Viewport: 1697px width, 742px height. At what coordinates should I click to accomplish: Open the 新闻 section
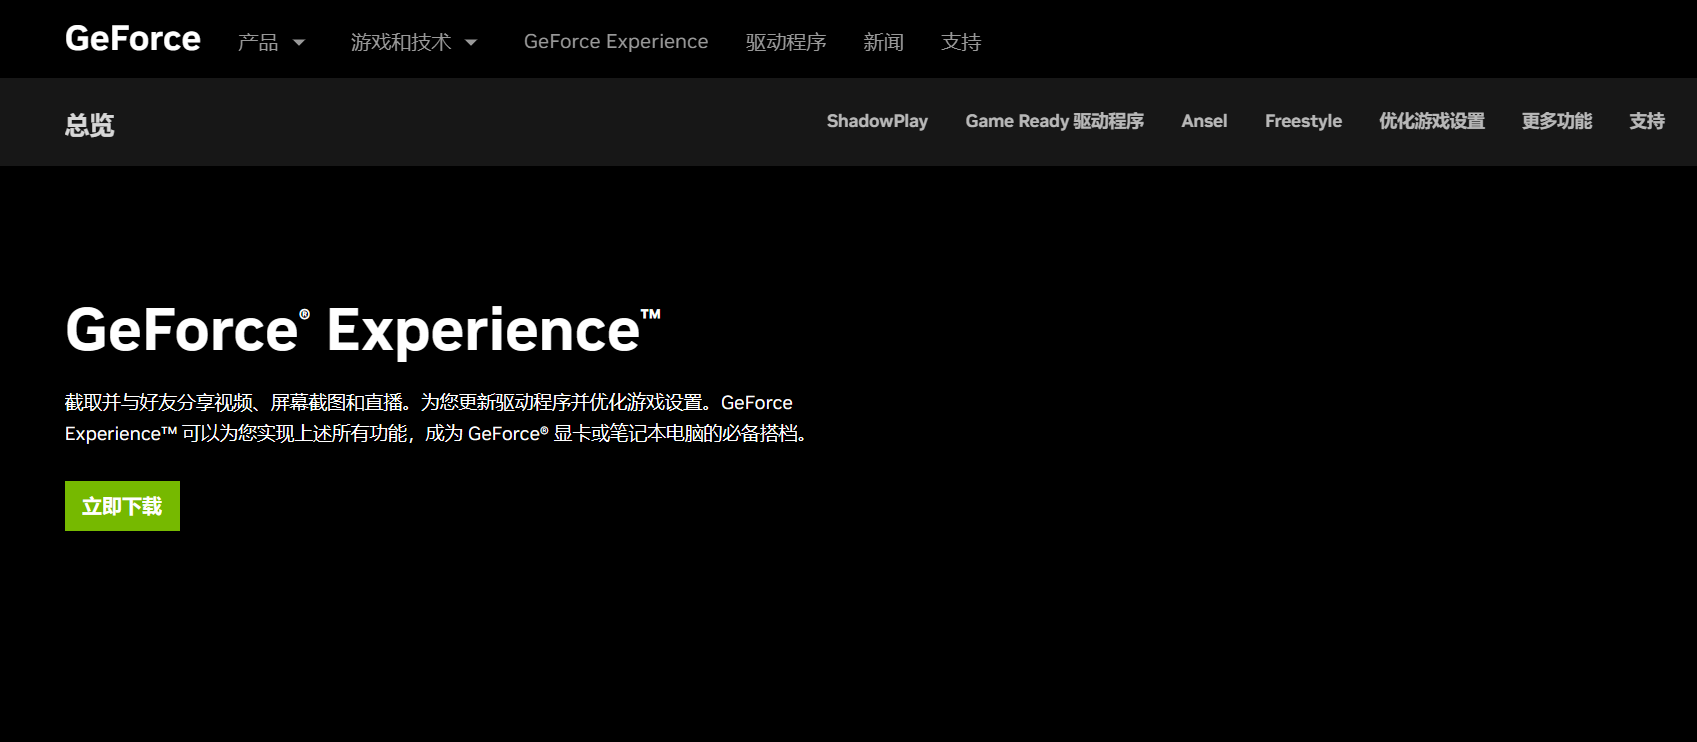(884, 42)
